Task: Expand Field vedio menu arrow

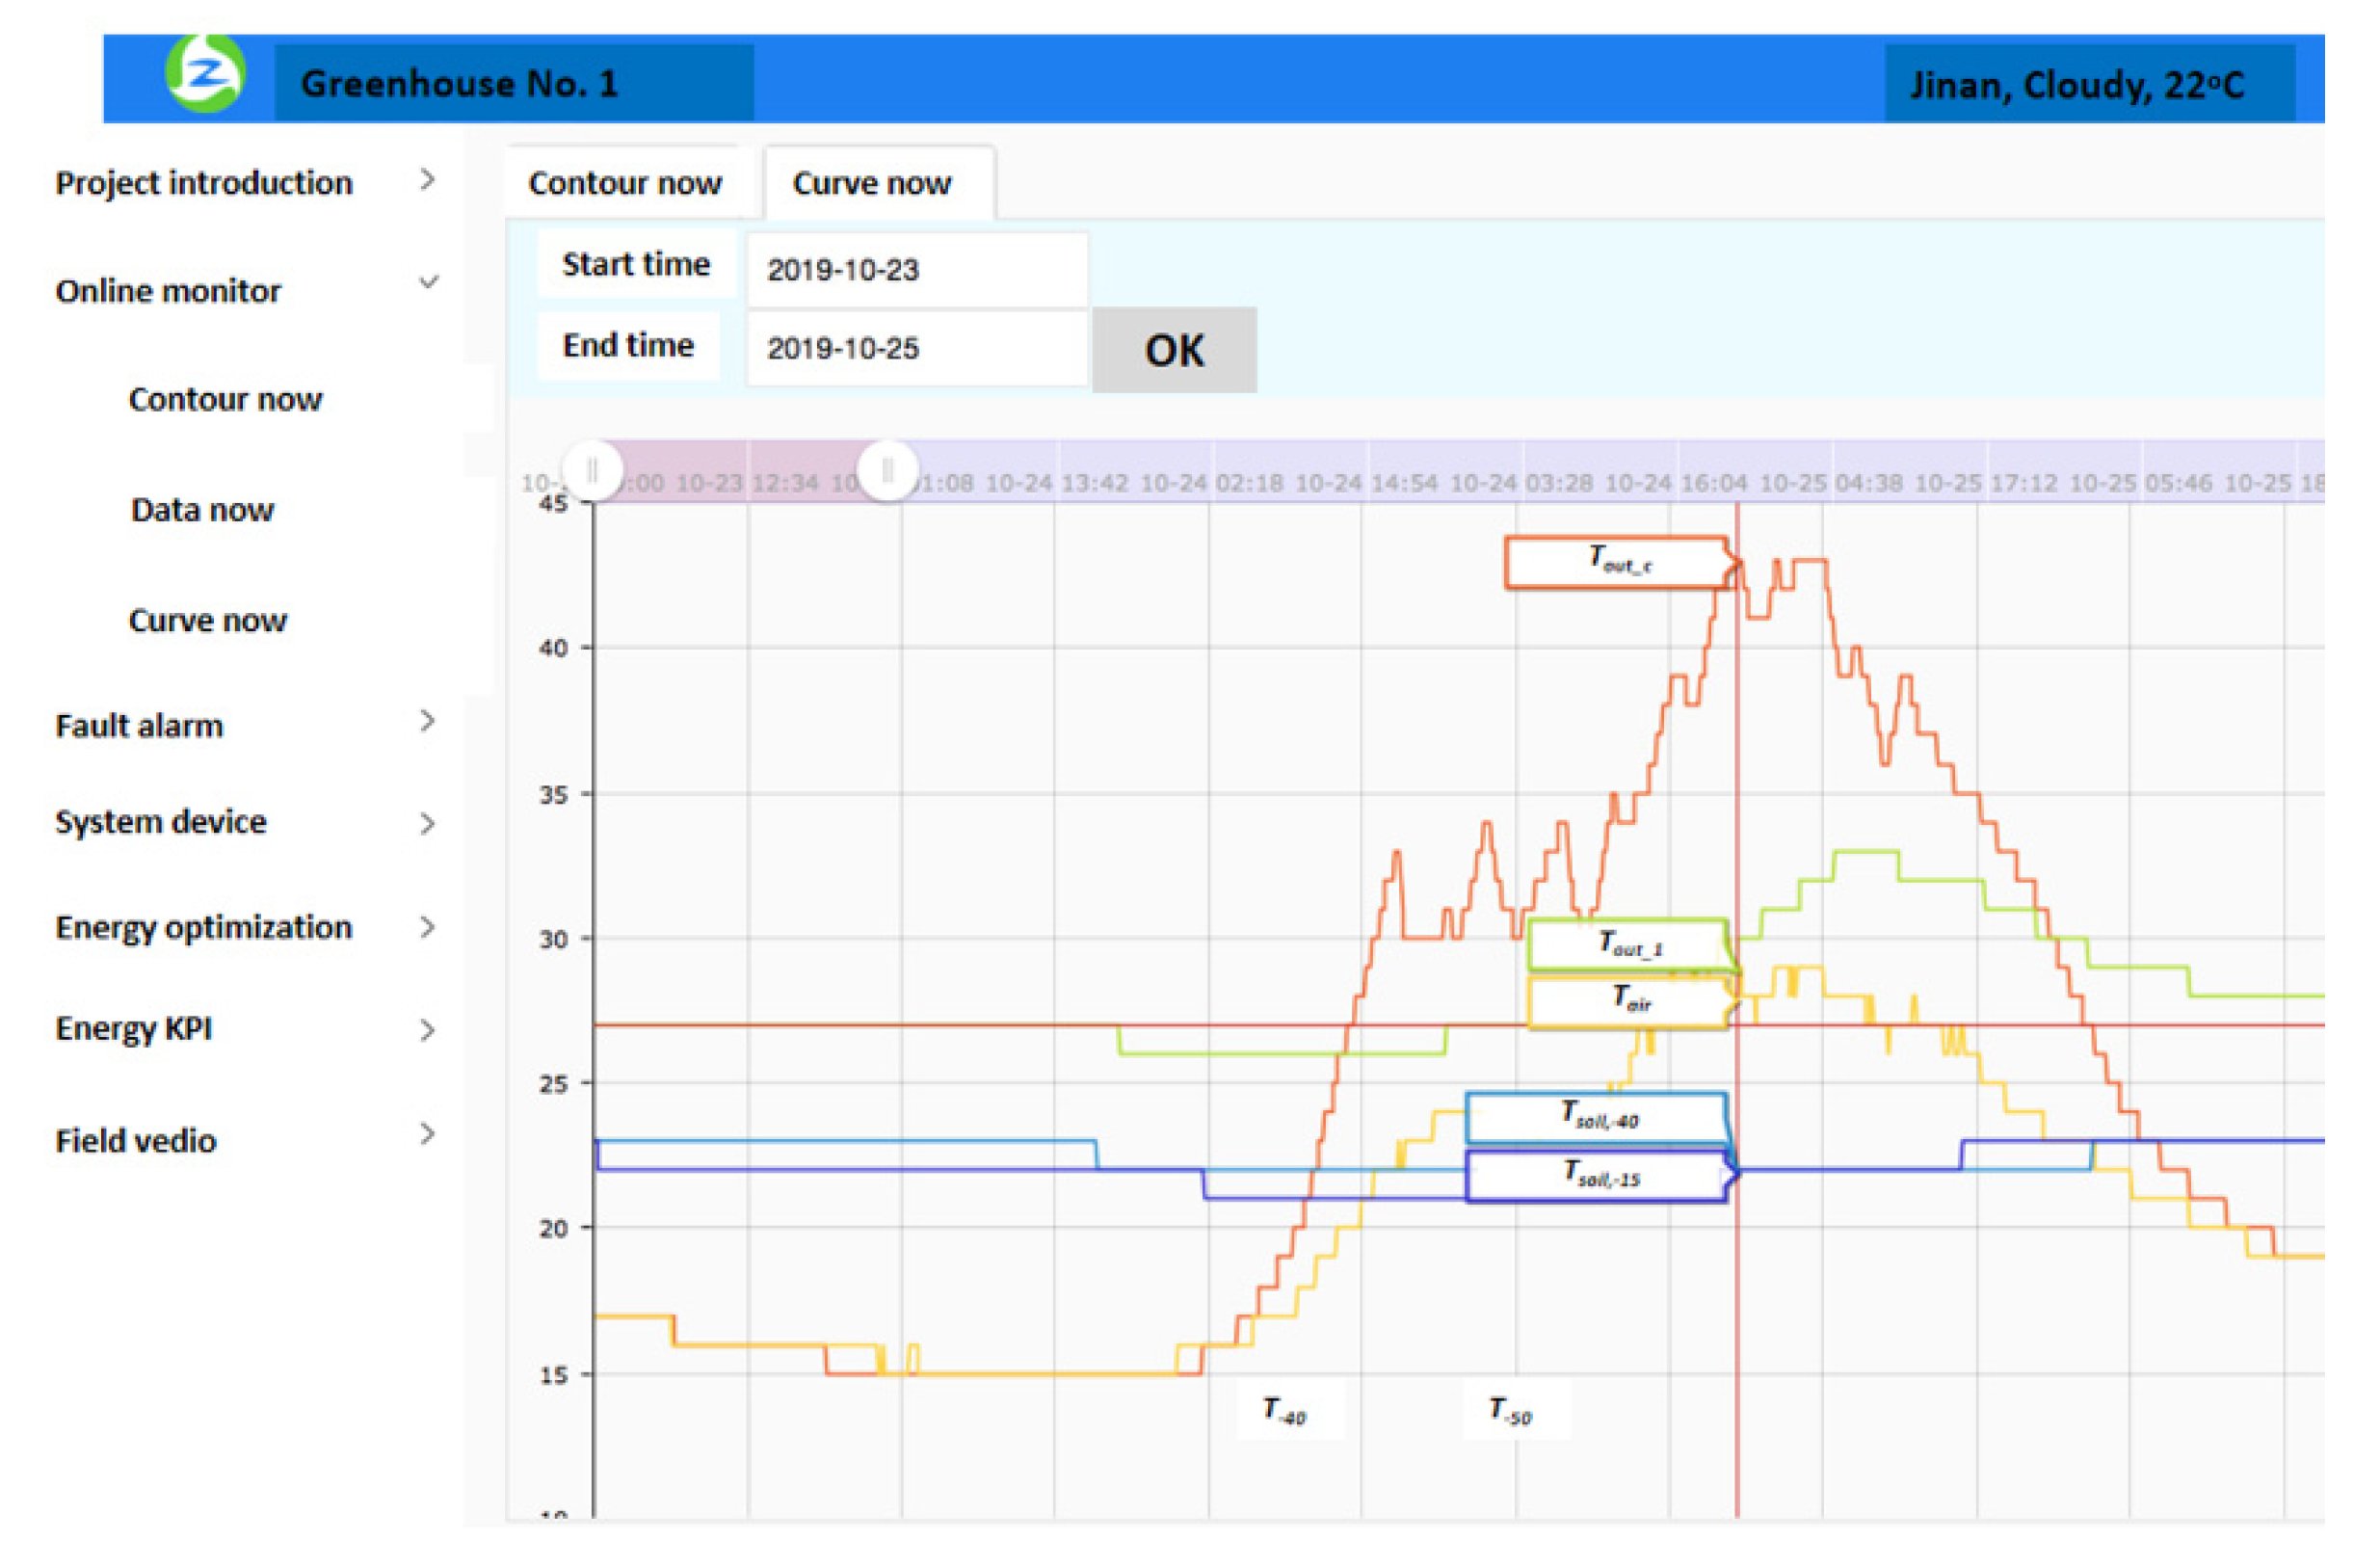Action: 427,1134
